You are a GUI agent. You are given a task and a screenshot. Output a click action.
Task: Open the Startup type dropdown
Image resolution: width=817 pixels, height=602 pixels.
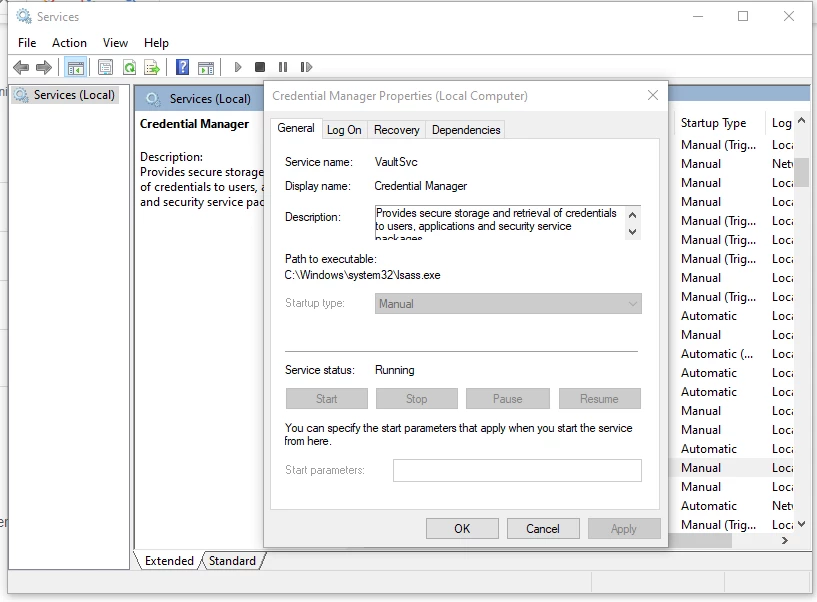508,304
